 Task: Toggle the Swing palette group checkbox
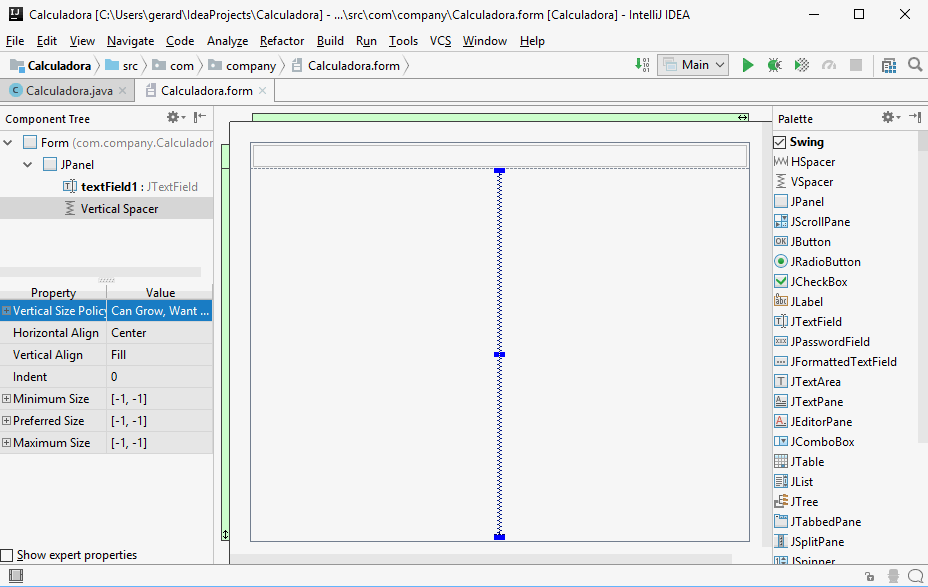[781, 142]
